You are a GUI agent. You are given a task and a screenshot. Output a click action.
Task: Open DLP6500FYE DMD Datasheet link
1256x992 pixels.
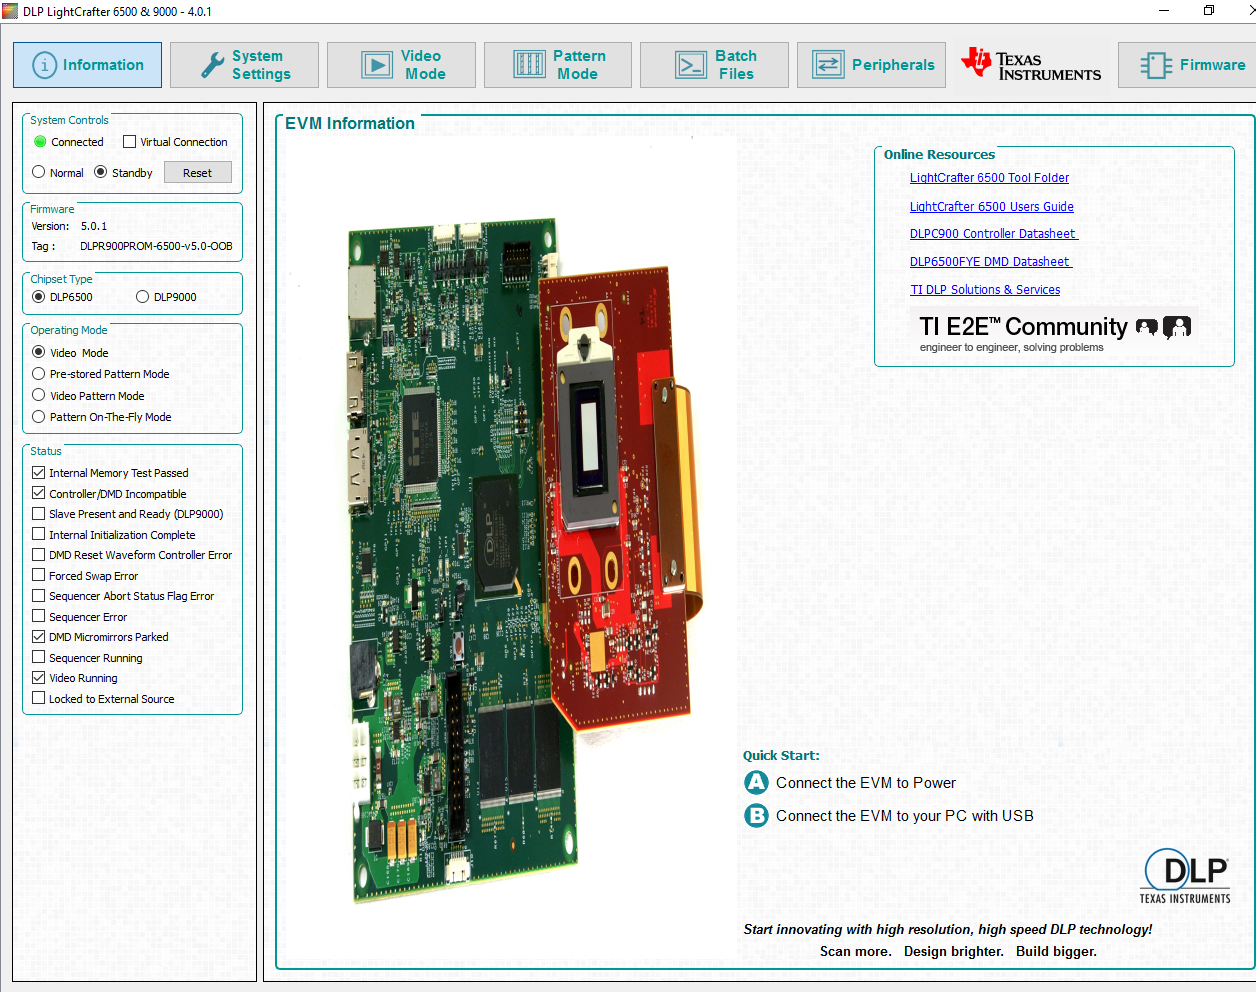pos(990,262)
